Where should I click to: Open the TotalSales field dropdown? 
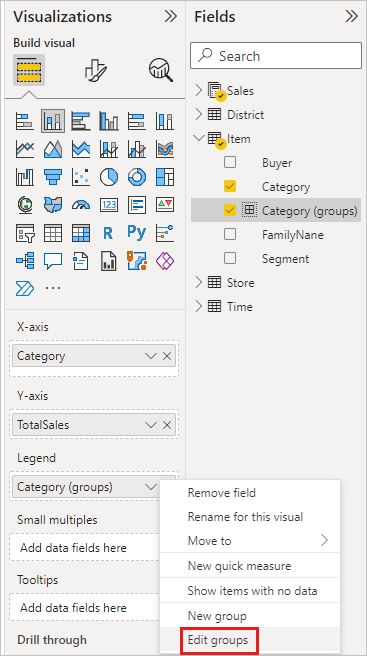[150, 425]
